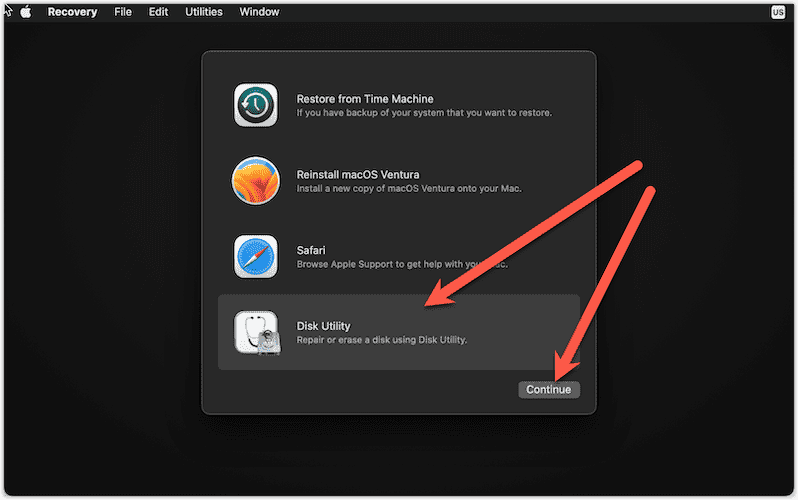Click "Install a new copy" description text
This screenshot has height=500, width=798.
[409, 189]
